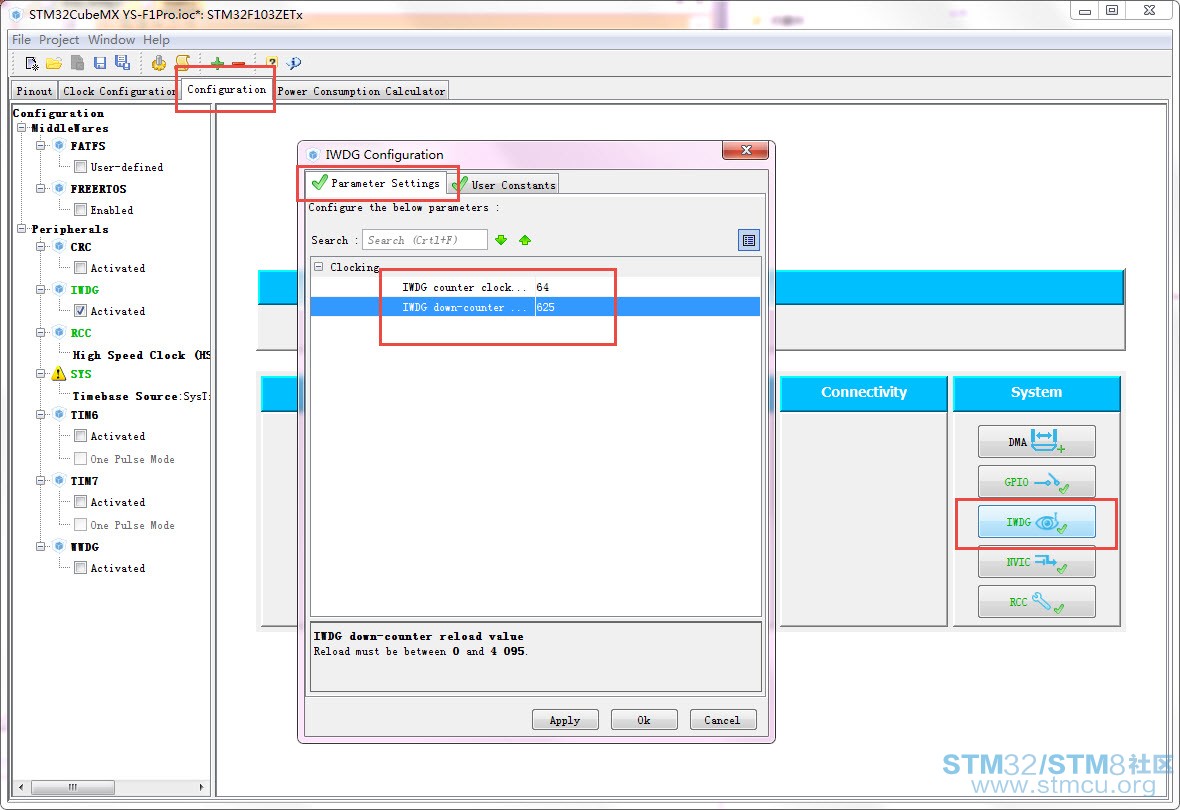
Task: Click the WWDG cube icon in tree
Action: click(x=59, y=547)
